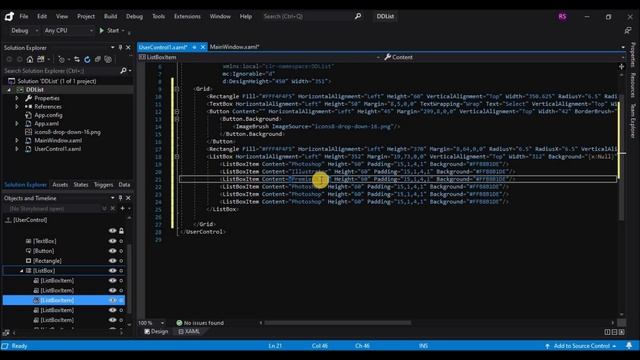Click the search magnifier in Solution Explorer
Viewport: 640px width, 360px height.
coord(123,71)
